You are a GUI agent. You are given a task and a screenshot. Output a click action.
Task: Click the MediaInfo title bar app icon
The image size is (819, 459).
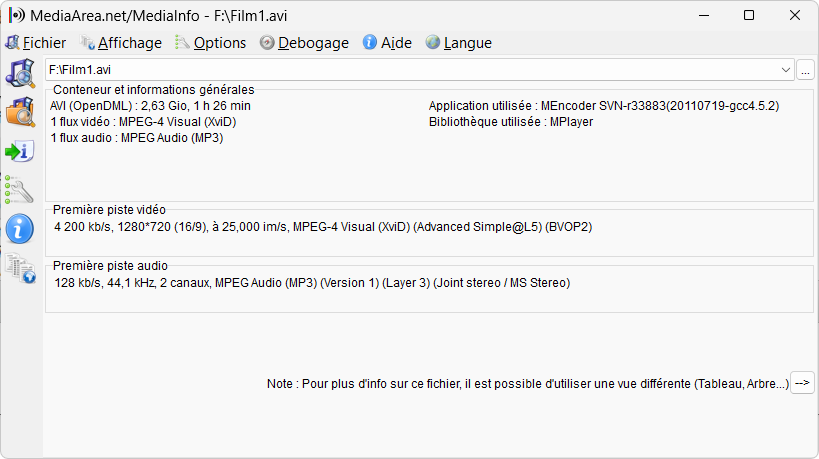(x=17, y=15)
